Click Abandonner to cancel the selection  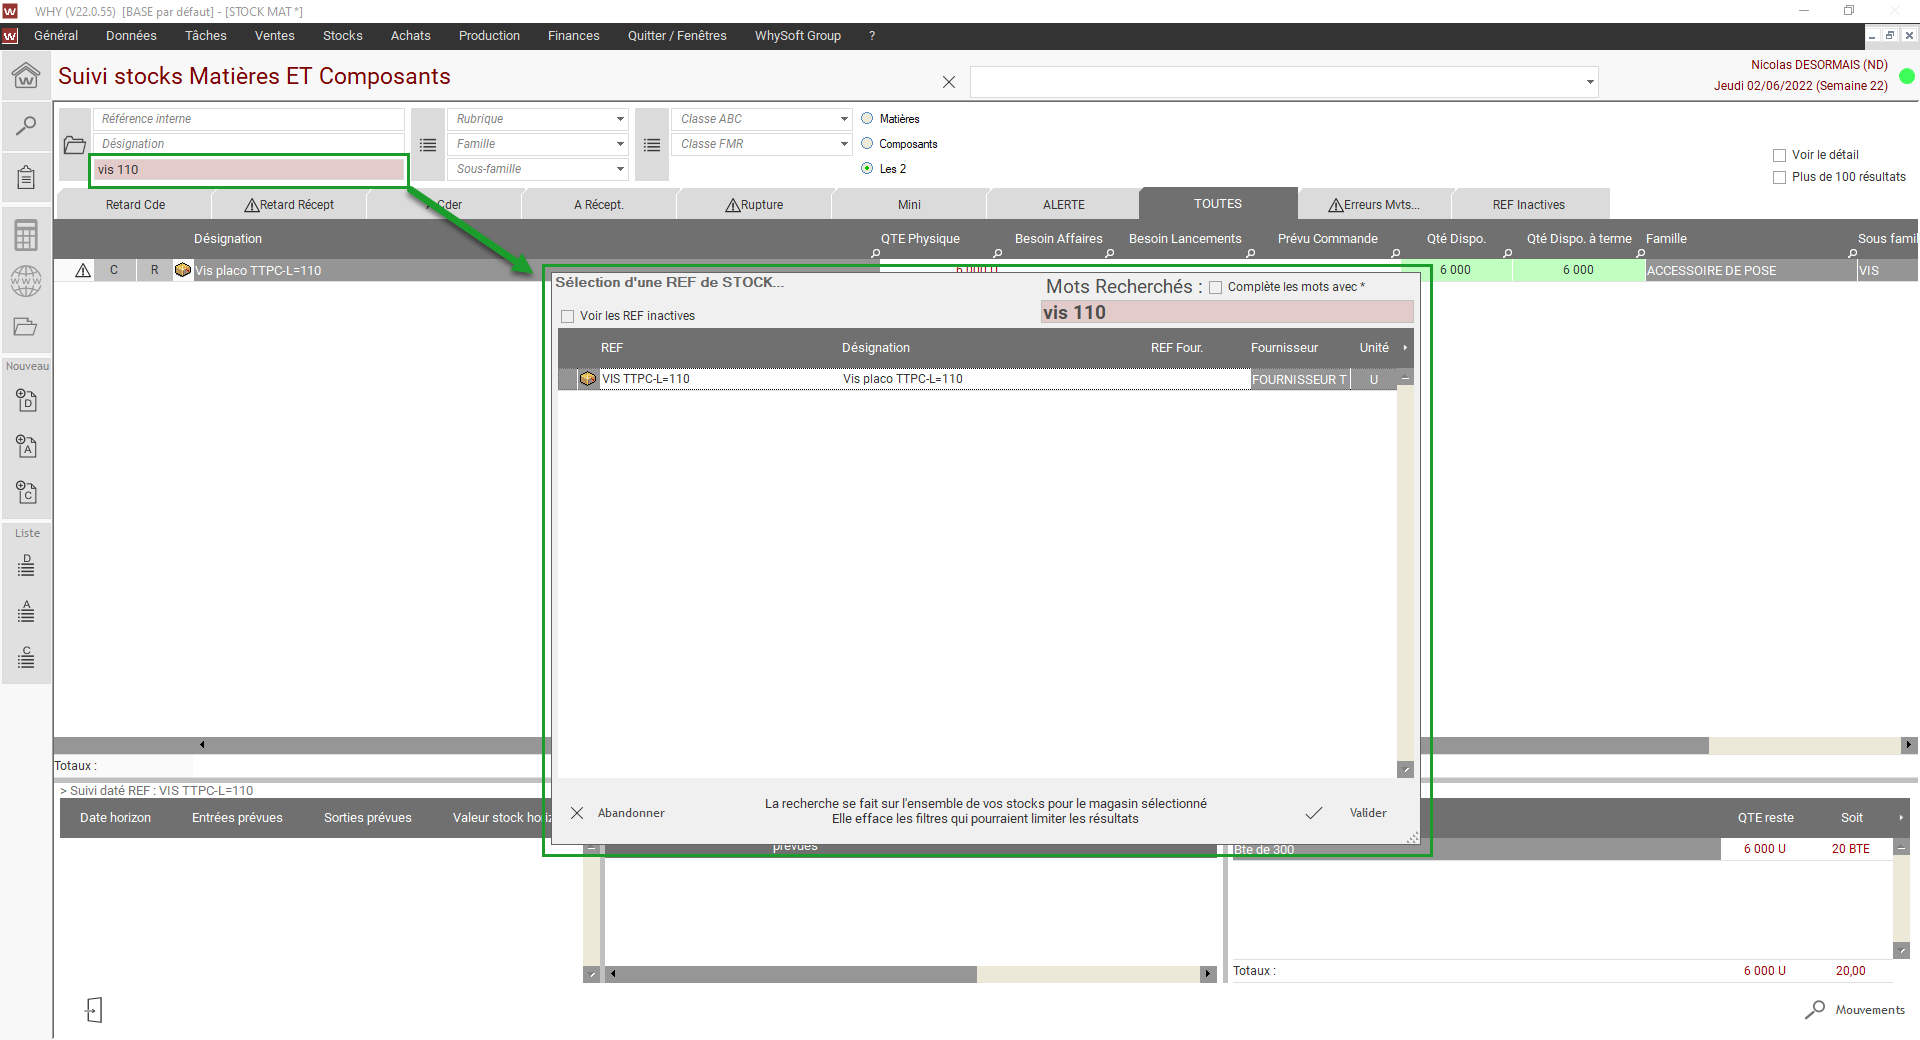point(618,813)
